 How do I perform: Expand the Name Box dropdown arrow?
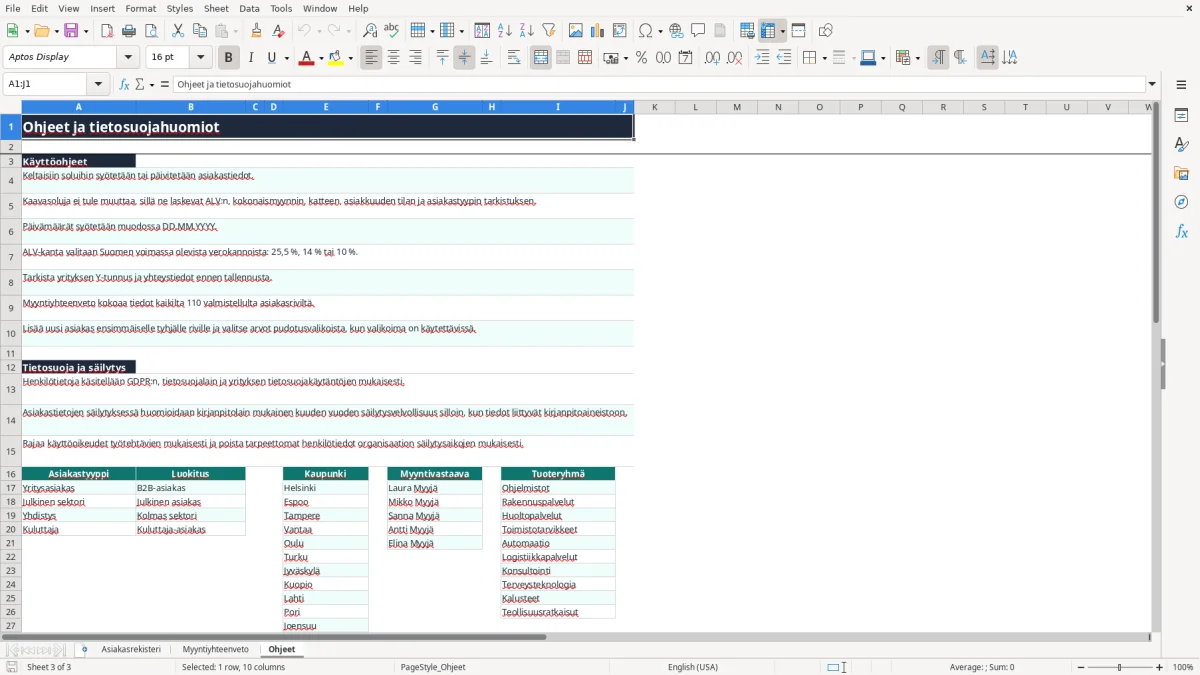coord(98,84)
